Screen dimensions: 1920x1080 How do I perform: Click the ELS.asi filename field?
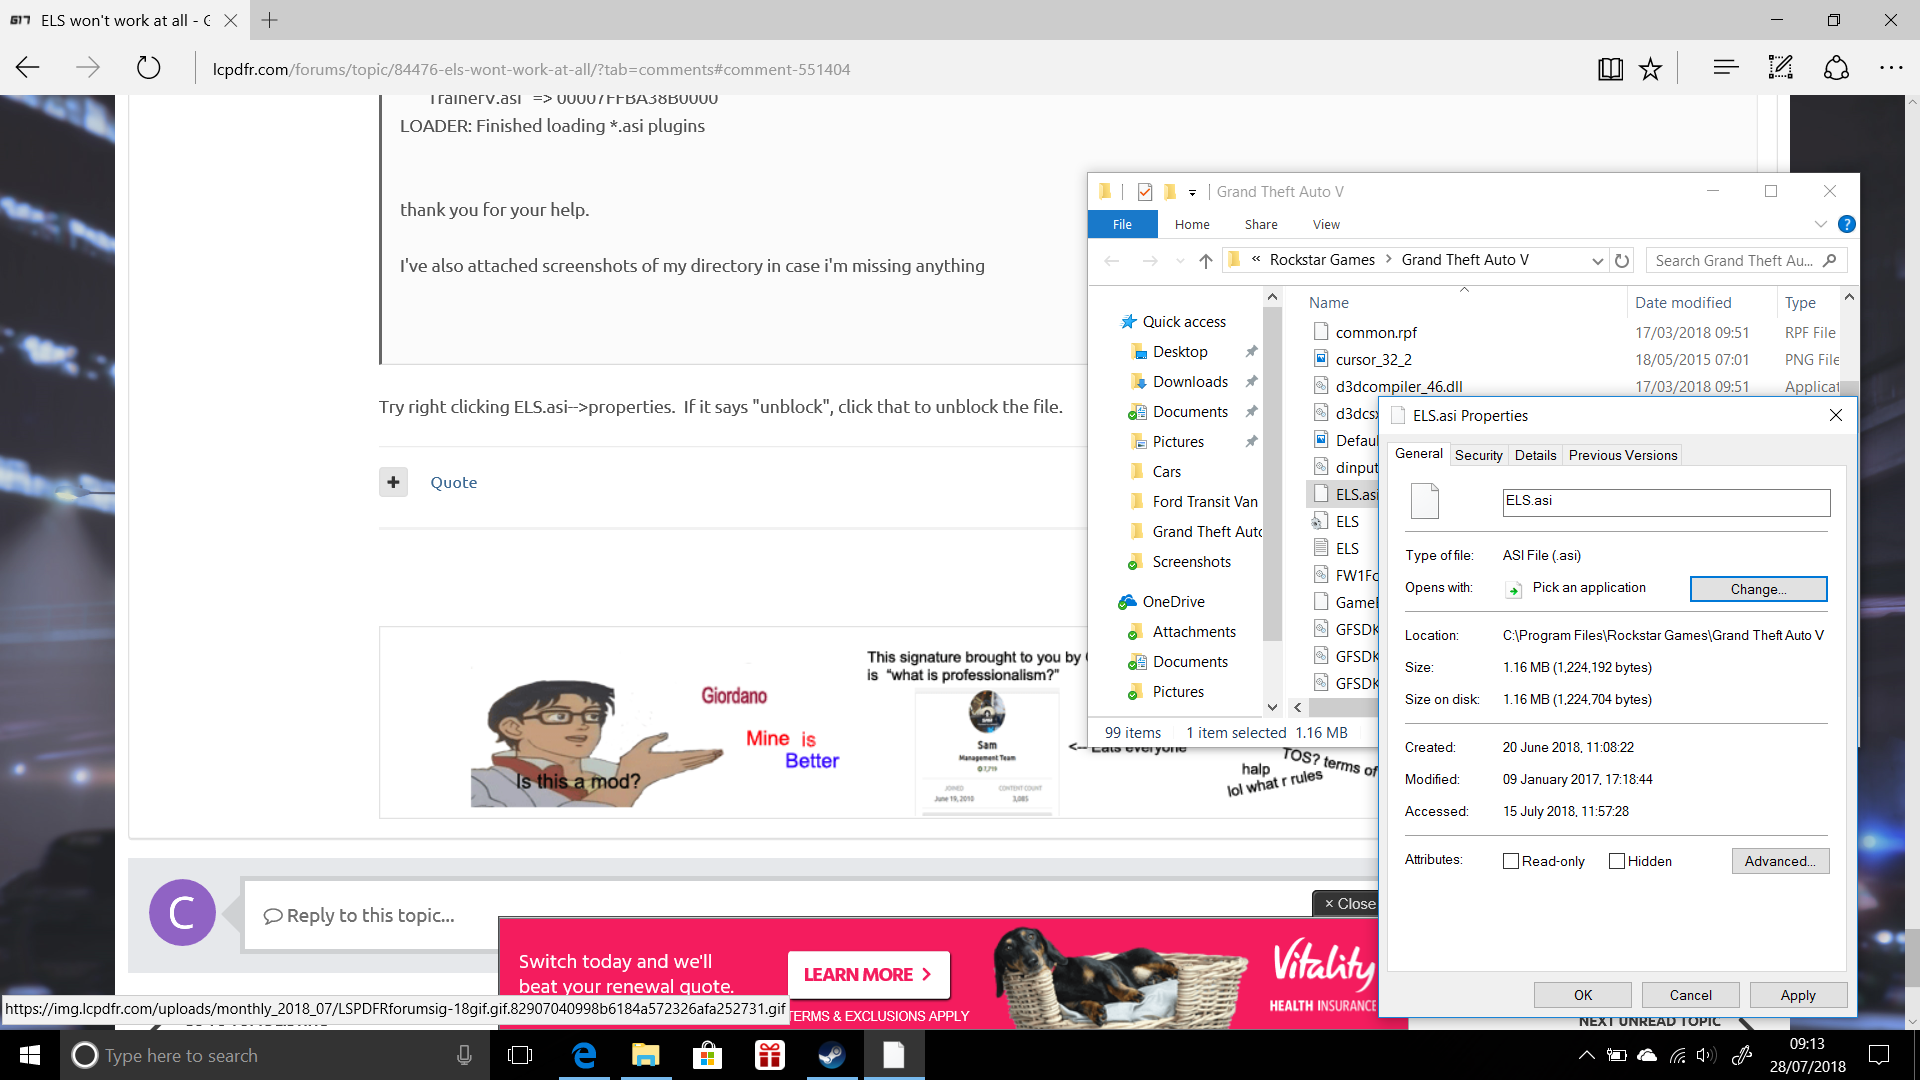click(x=1665, y=502)
